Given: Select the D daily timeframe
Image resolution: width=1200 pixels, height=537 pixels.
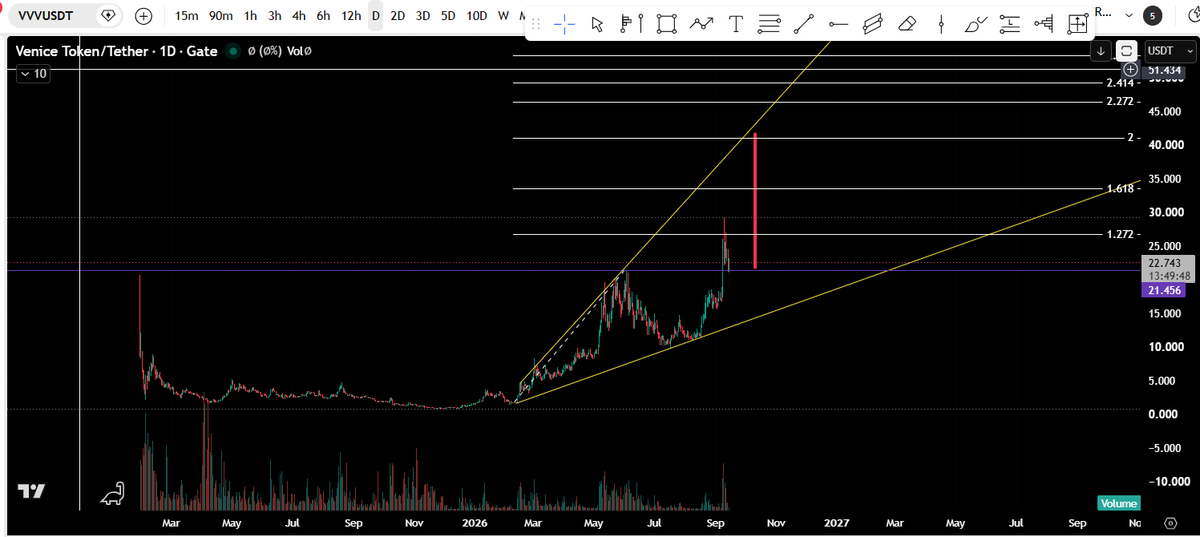Looking at the screenshot, I should [376, 16].
